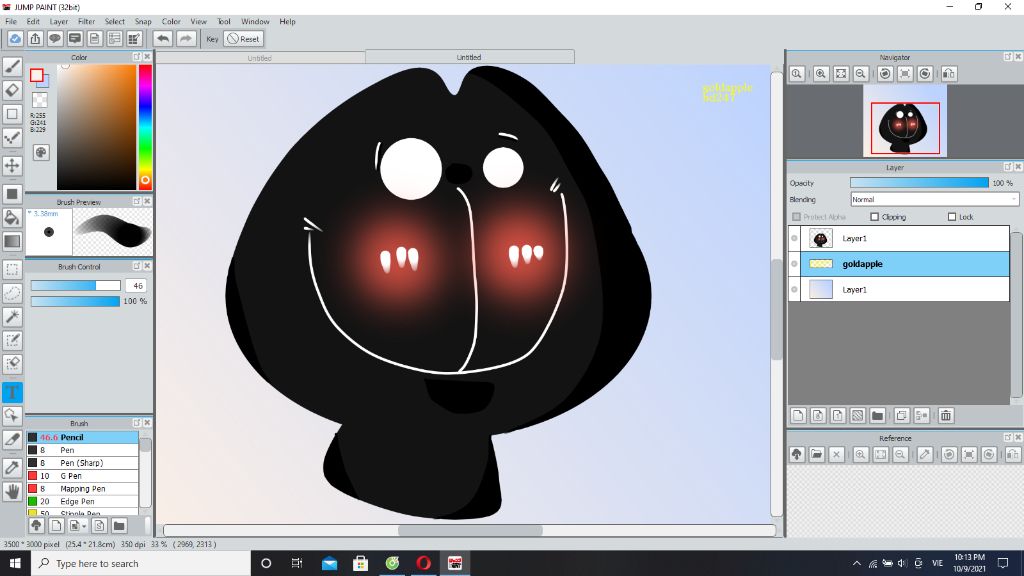Click the canvas horizontal scrollbar
The height and width of the screenshot is (576, 1024).
470,530
